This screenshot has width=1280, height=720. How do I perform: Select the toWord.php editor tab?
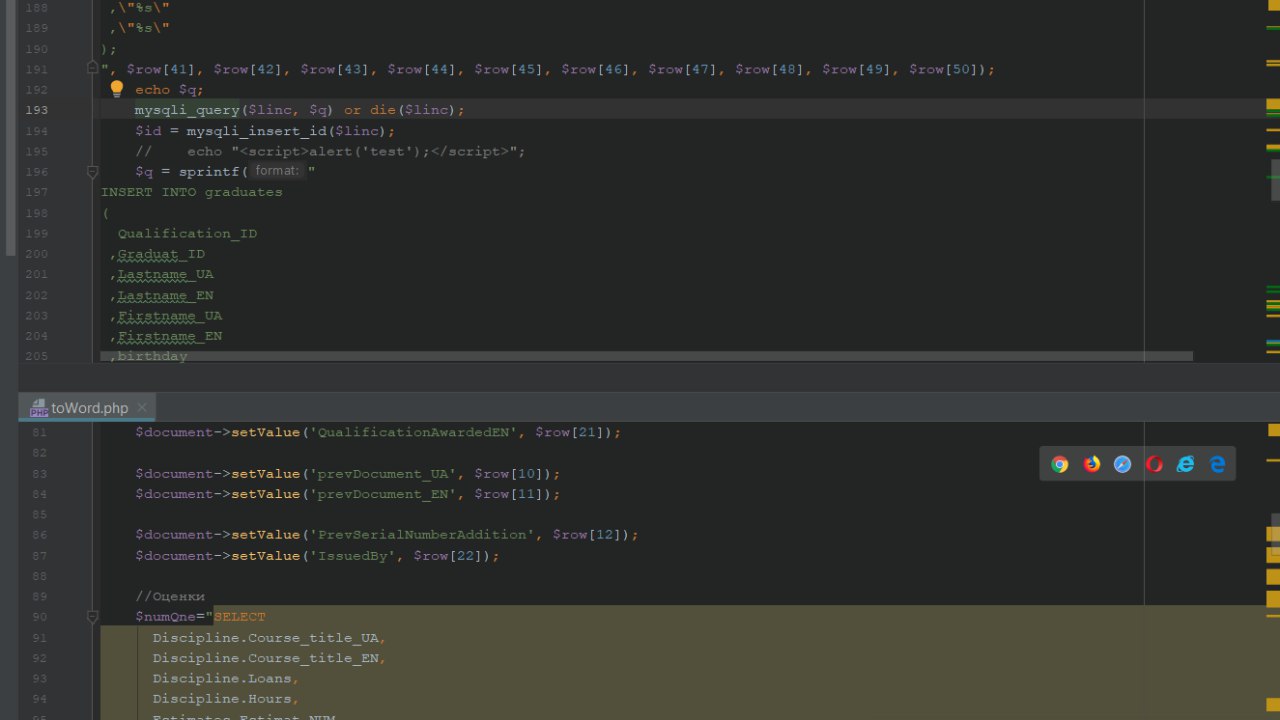point(88,407)
